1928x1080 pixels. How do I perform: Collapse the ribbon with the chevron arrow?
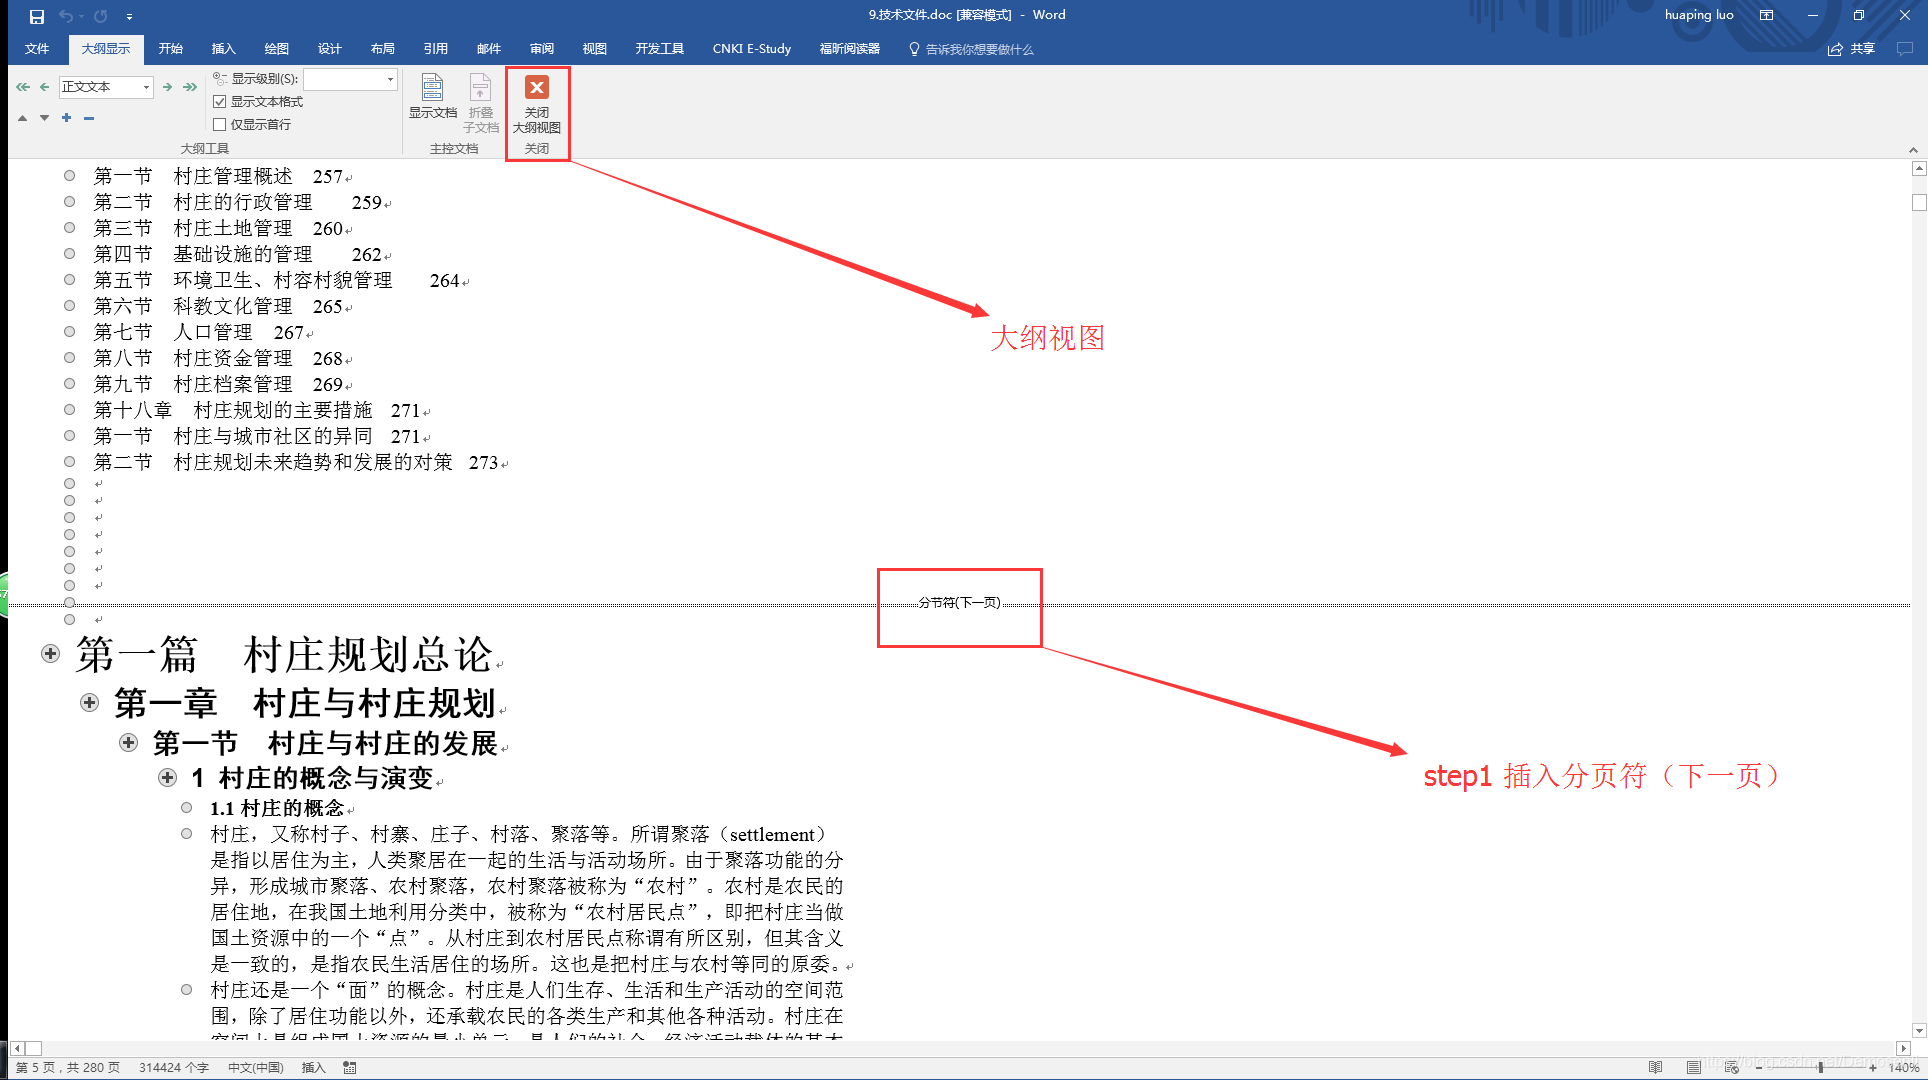pyautogui.click(x=1913, y=150)
